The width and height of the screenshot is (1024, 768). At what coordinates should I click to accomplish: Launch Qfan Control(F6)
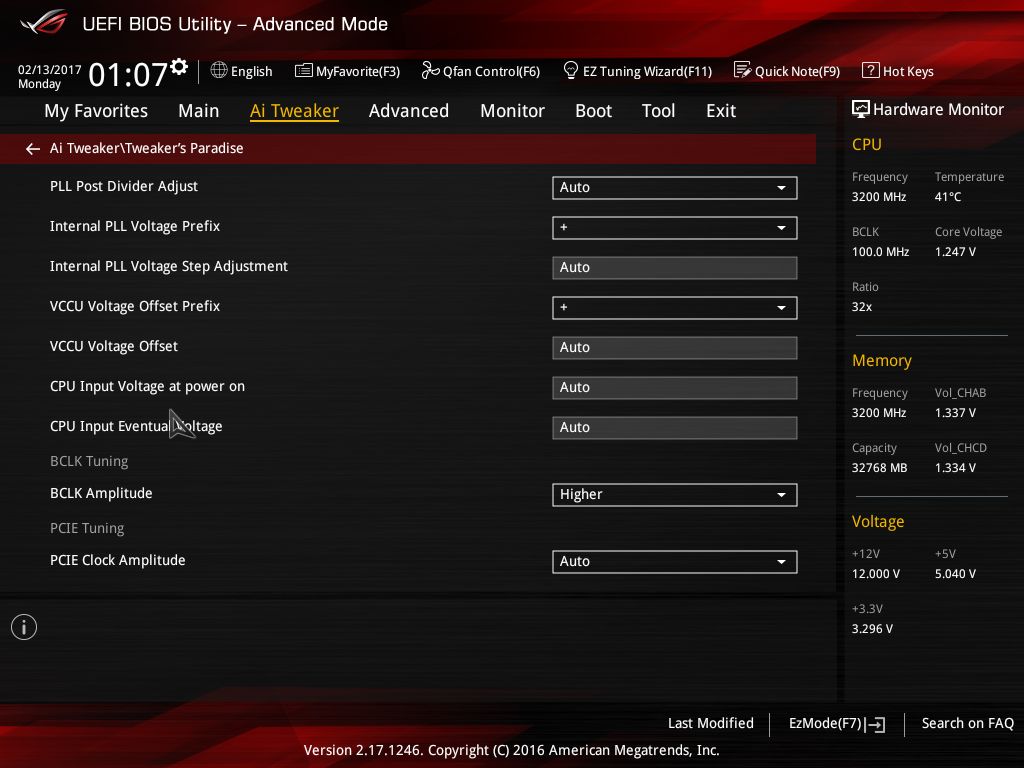pos(481,71)
